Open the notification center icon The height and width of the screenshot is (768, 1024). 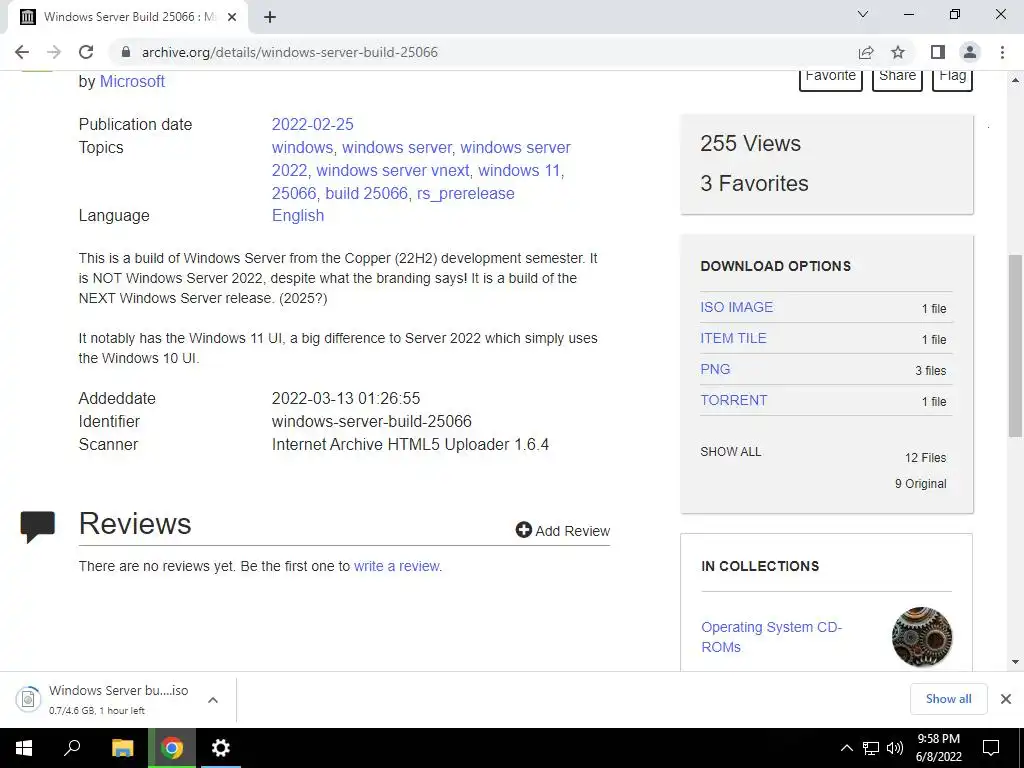click(x=991, y=748)
